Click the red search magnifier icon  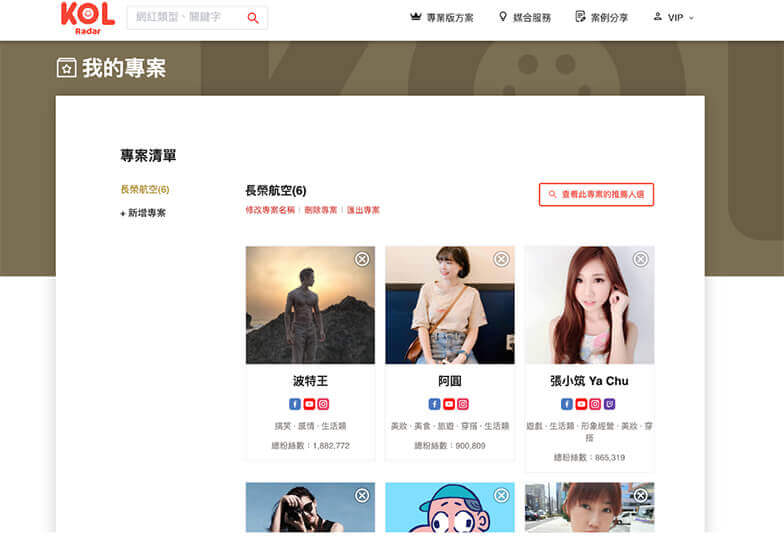pyautogui.click(x=253, y=18)
